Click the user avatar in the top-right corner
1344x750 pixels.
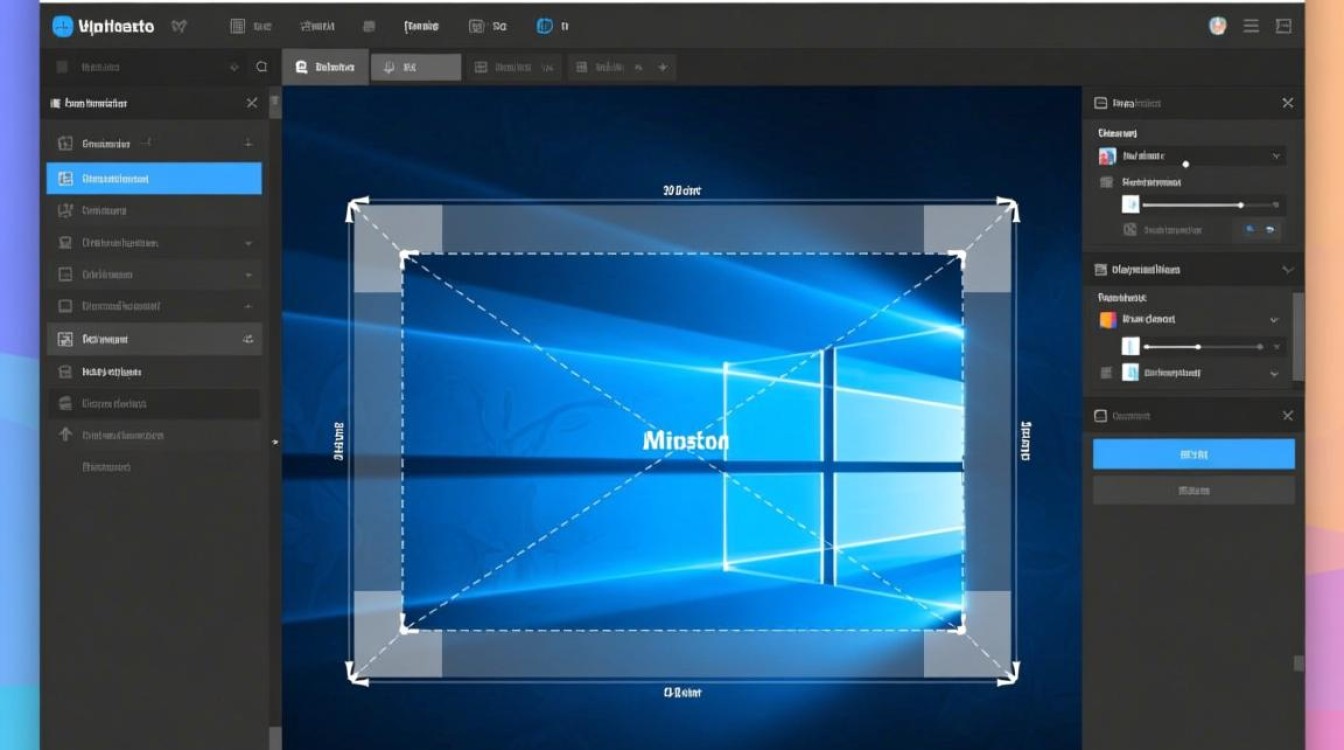1217,27
